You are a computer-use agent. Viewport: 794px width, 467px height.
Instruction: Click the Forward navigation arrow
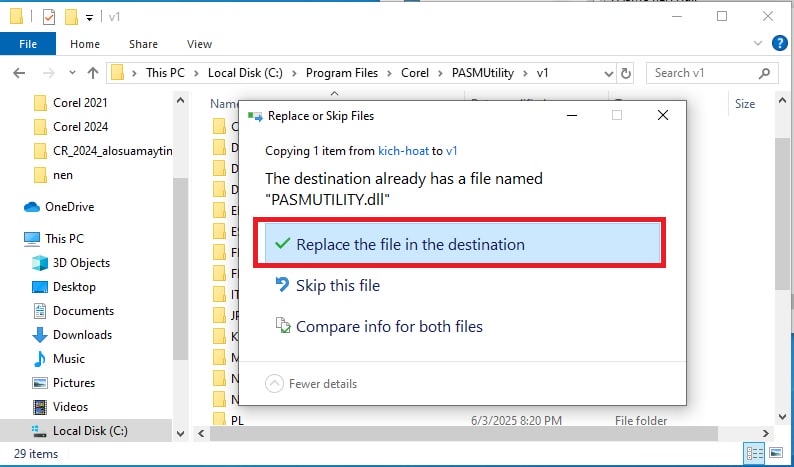[x=49, y=73]
